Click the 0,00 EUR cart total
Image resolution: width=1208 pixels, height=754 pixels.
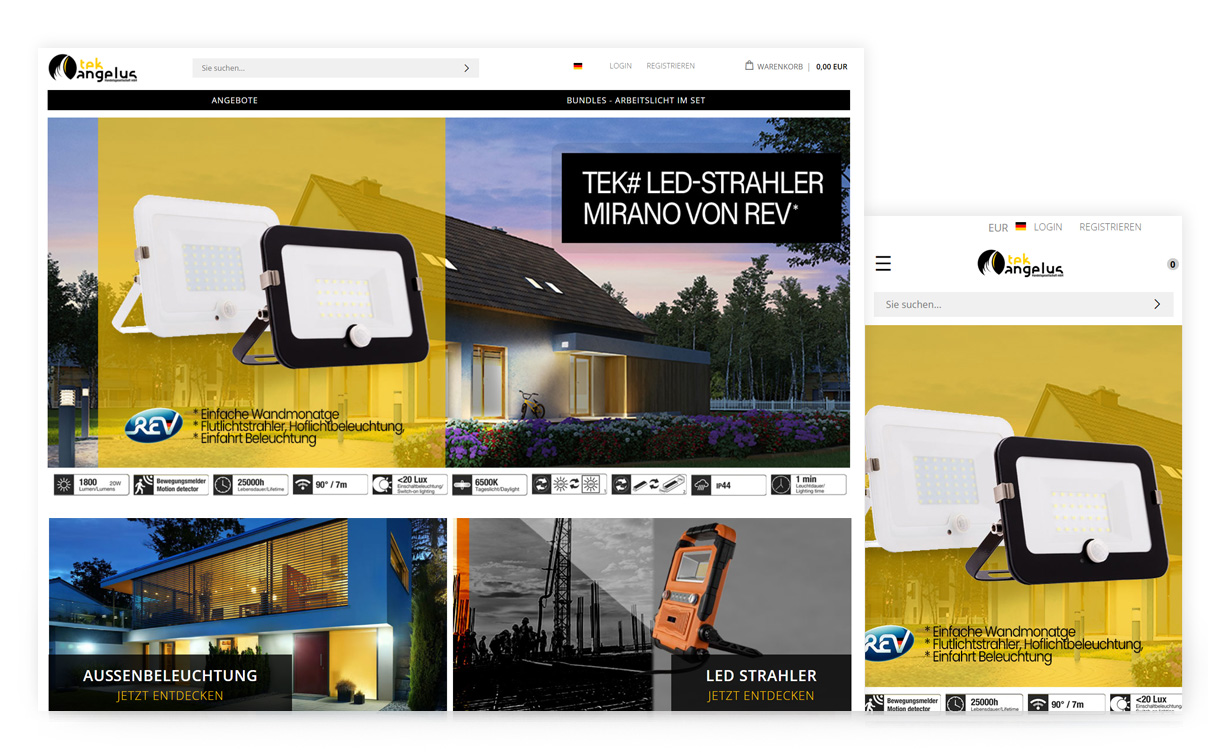pyautogui.click(x=831, y=67)
